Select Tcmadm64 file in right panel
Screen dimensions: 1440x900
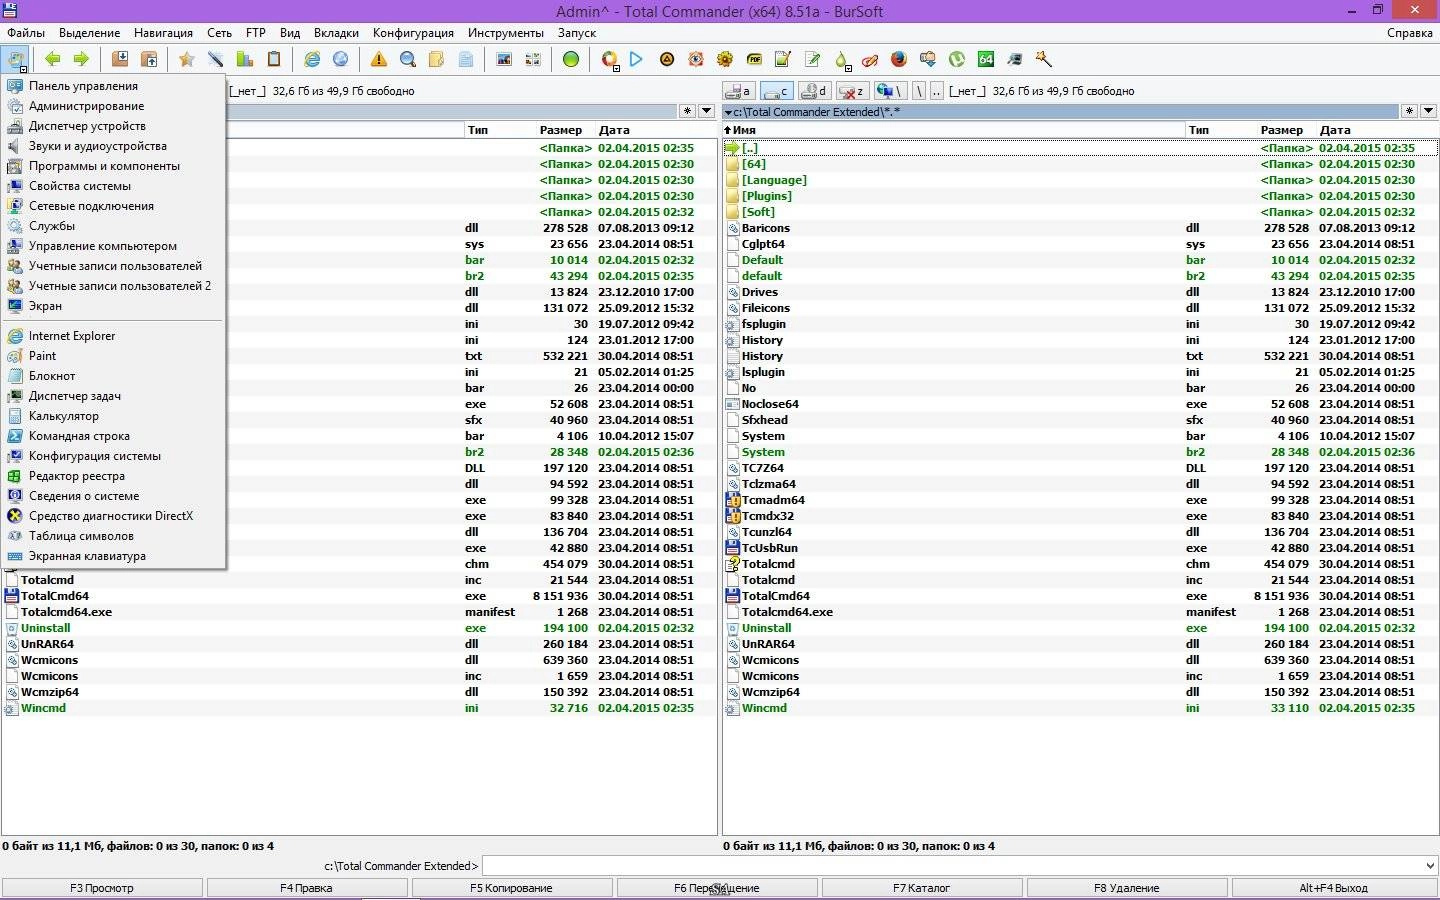(1080, 500)
